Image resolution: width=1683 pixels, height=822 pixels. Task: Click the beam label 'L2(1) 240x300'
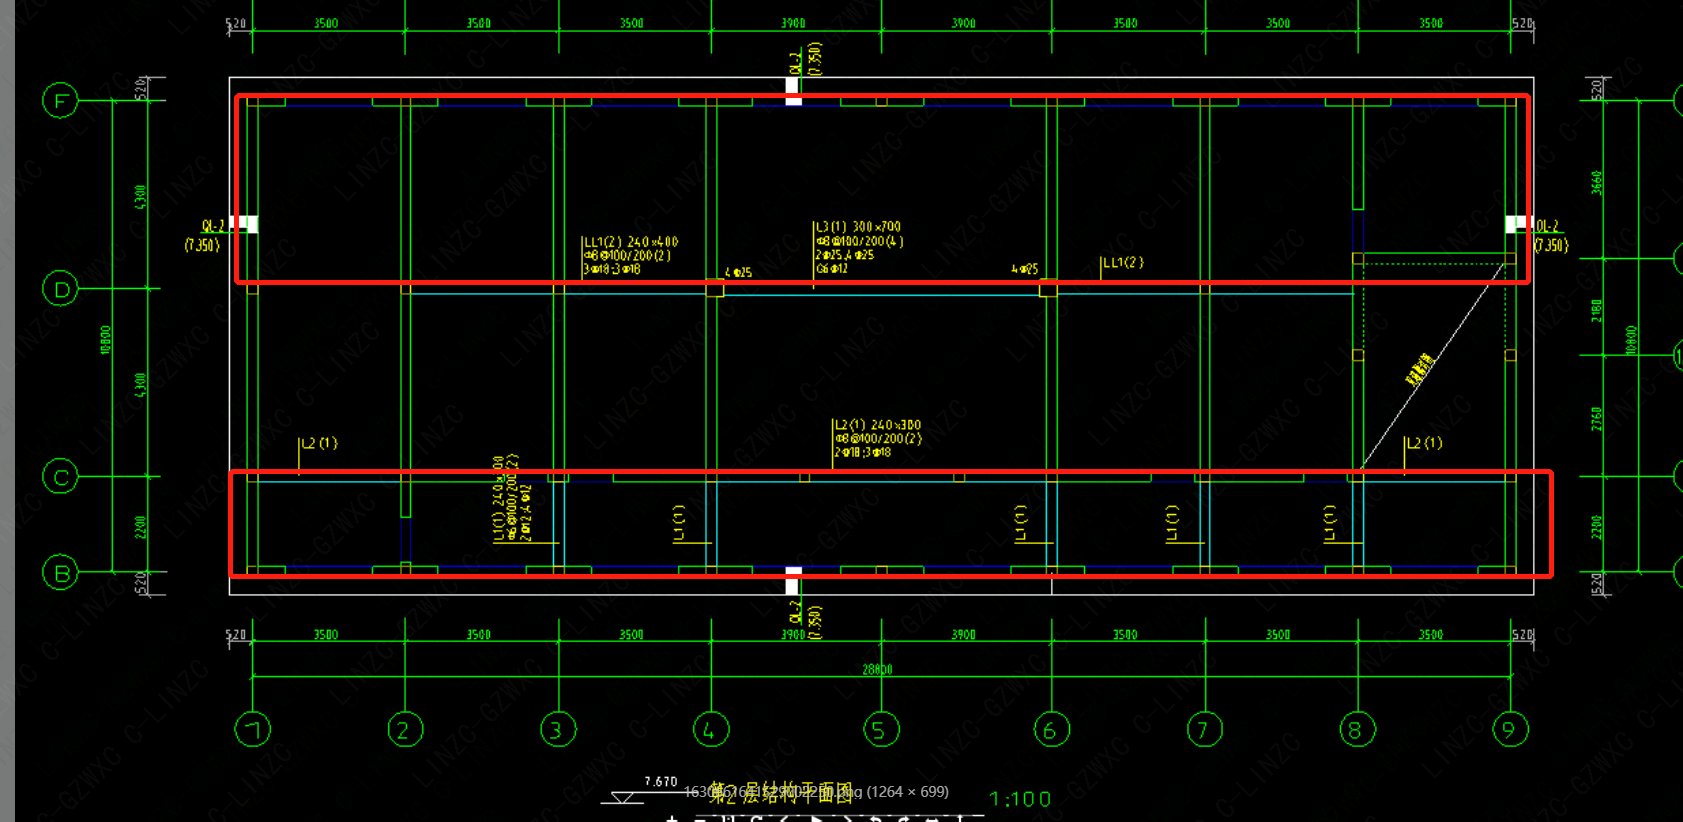[878, 425]
